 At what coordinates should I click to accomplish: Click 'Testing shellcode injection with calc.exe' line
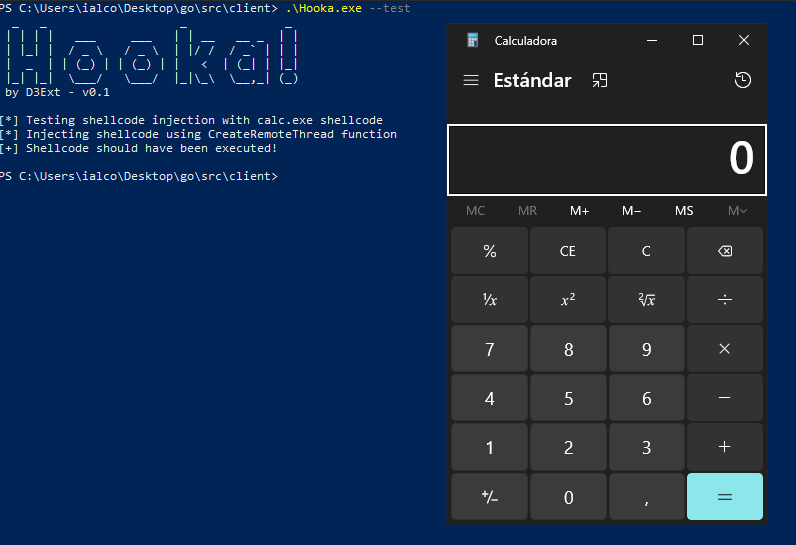[x=191, y=120]
